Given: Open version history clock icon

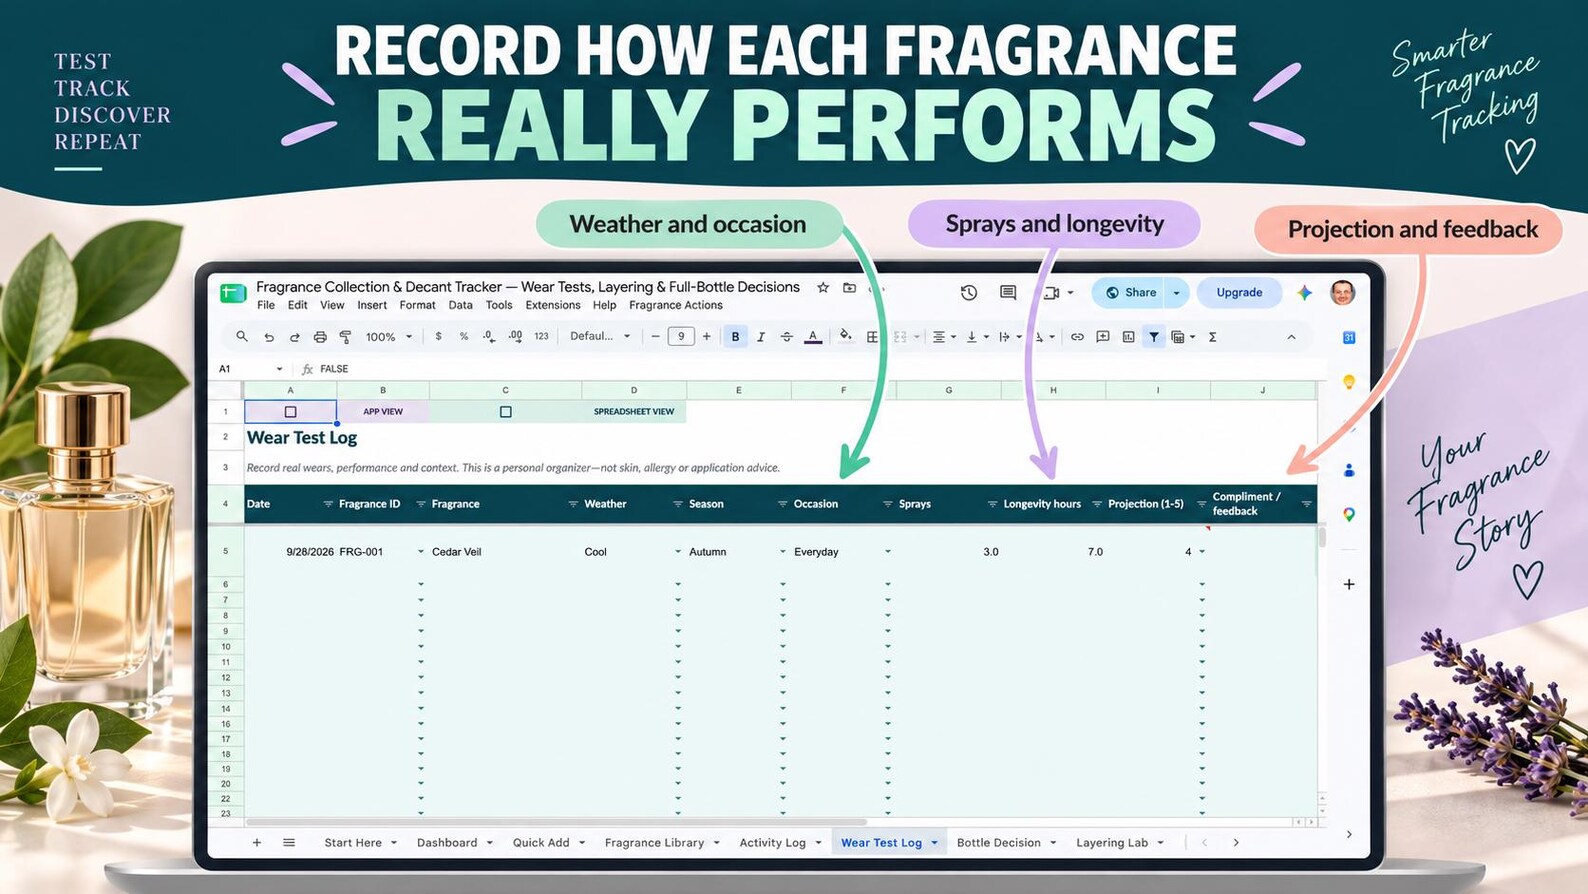Looking at the screenshot, I should coord(969,293).
